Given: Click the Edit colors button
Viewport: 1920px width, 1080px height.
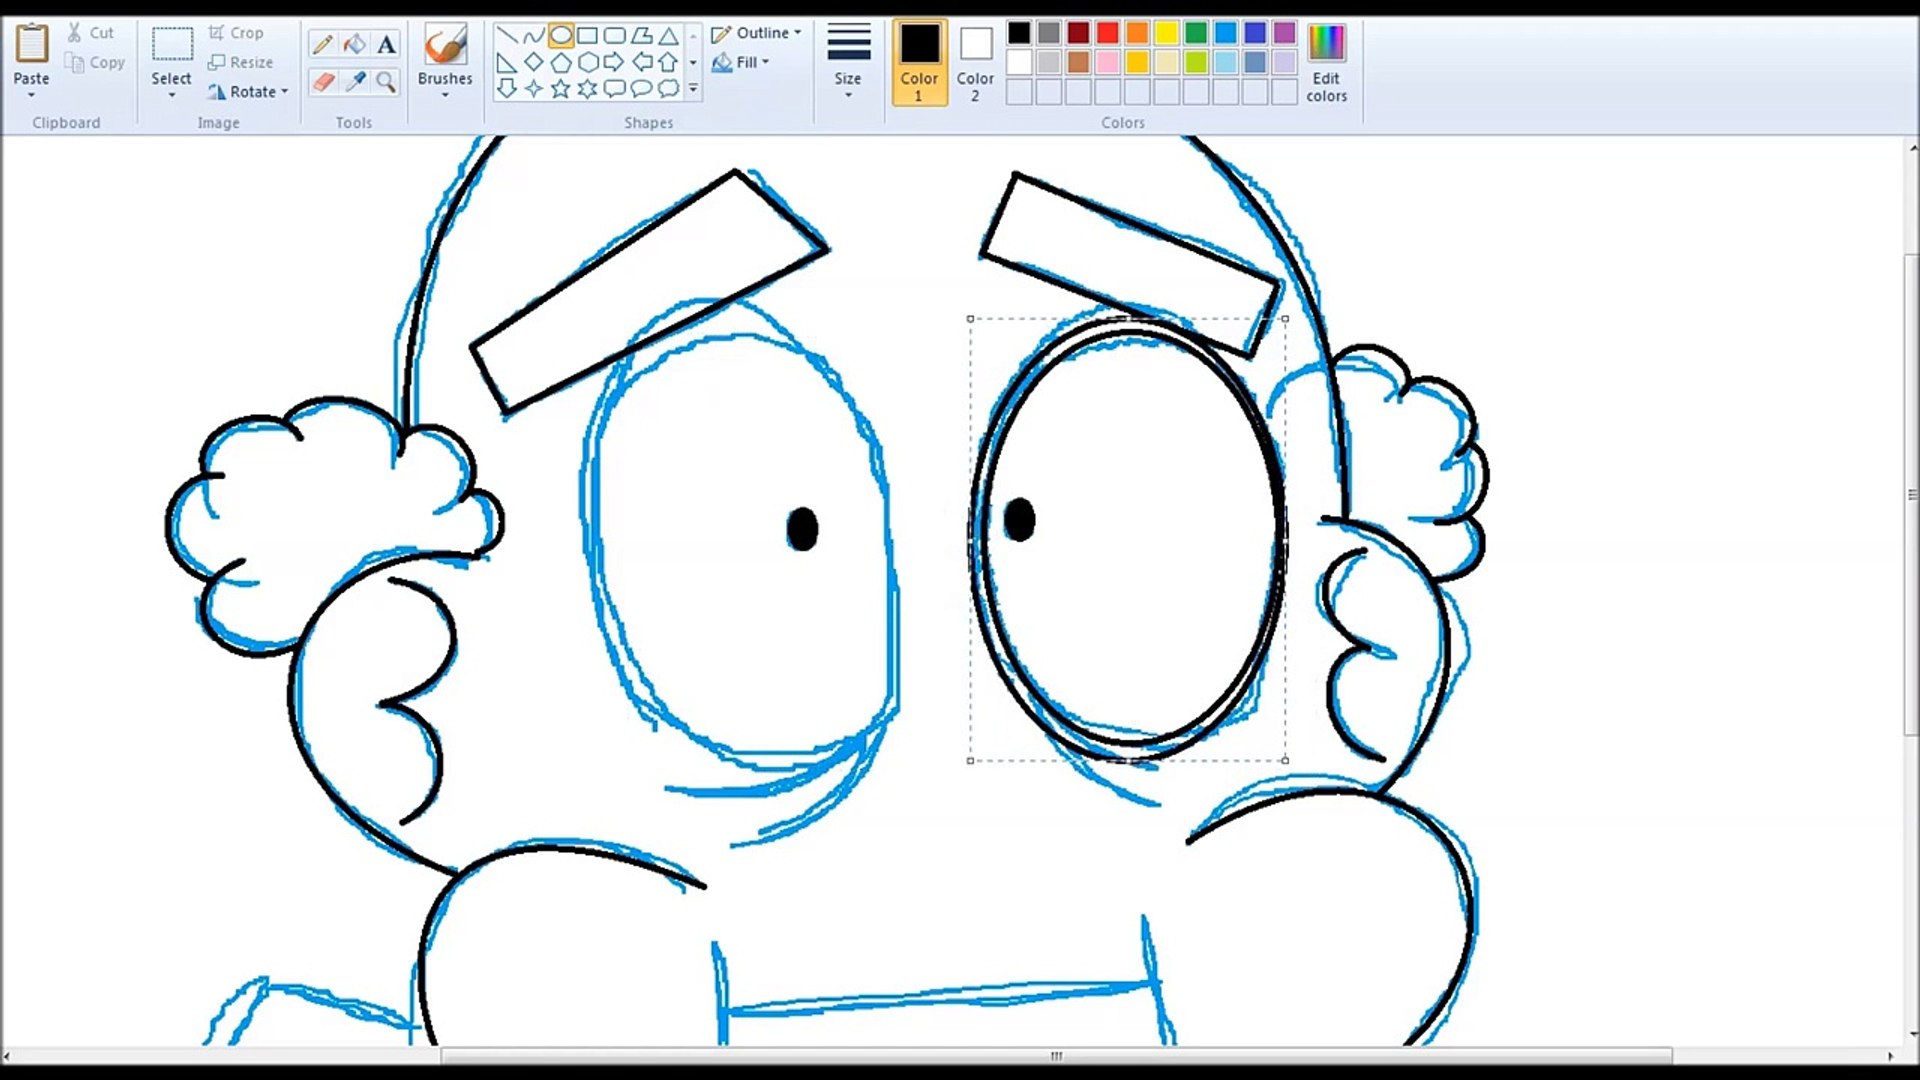Looking at the screenshot, I should point(1326,62).
